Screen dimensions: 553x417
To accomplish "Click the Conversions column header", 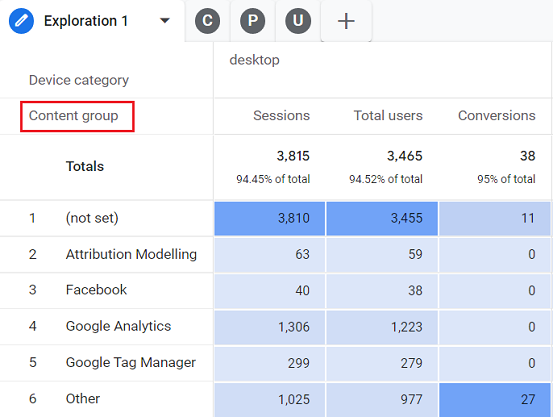I will point(497,116).
